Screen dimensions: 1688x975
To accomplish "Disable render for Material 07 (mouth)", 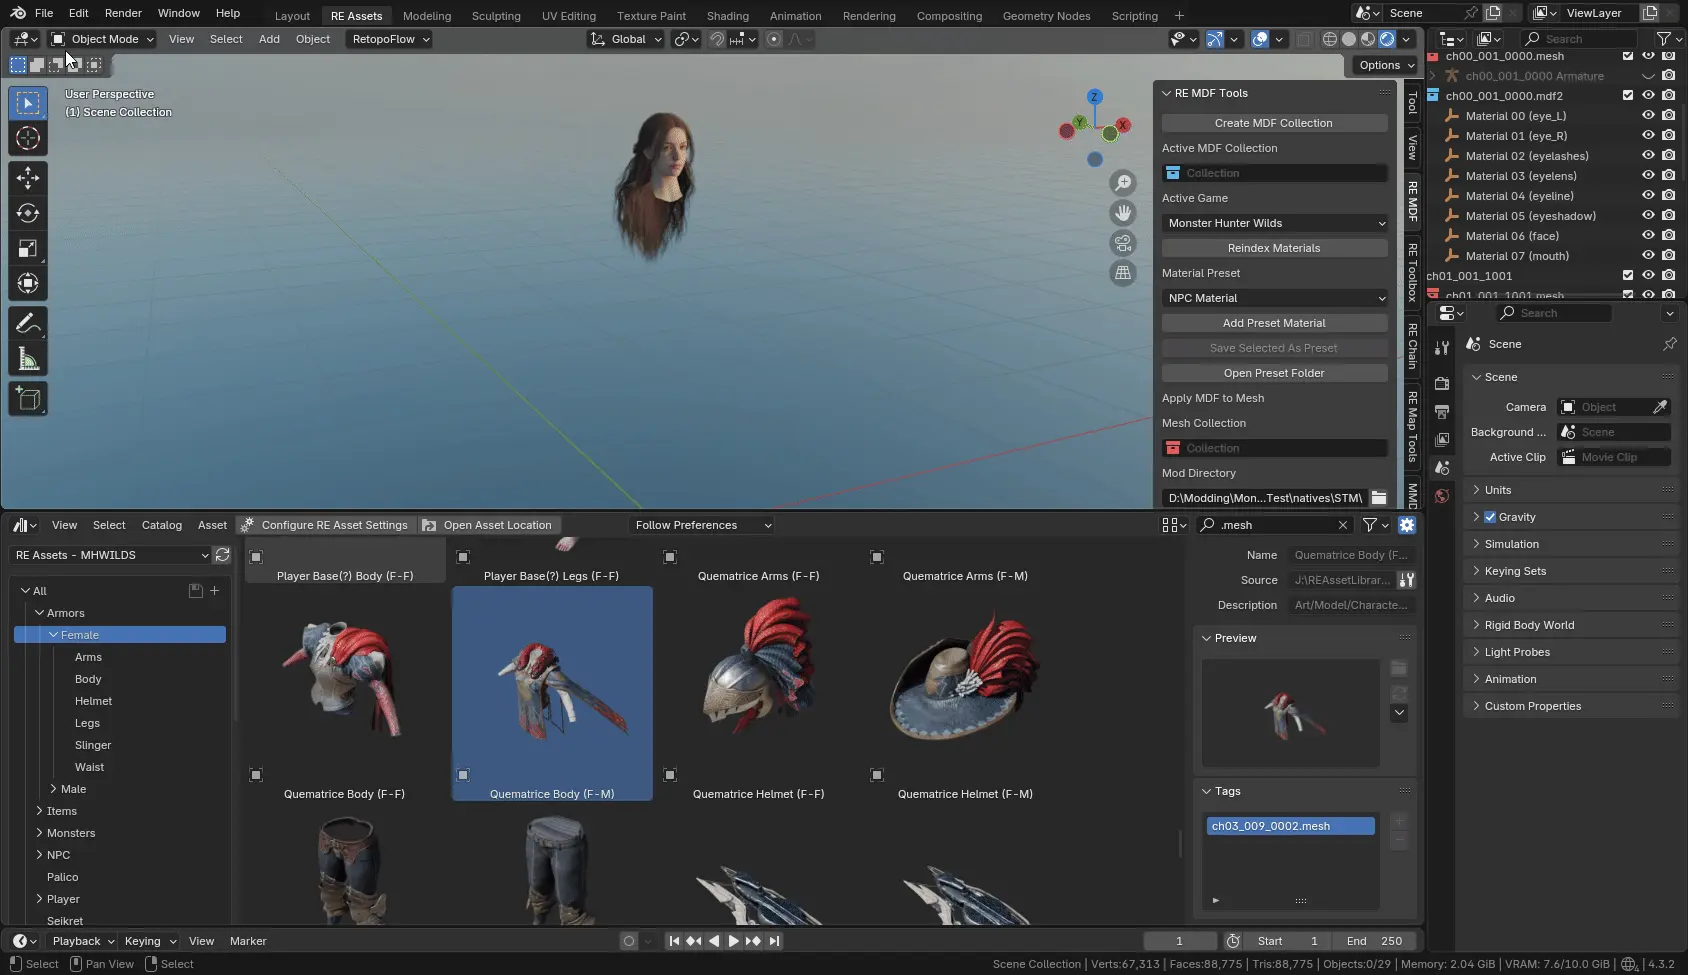I will [1668, 256].
